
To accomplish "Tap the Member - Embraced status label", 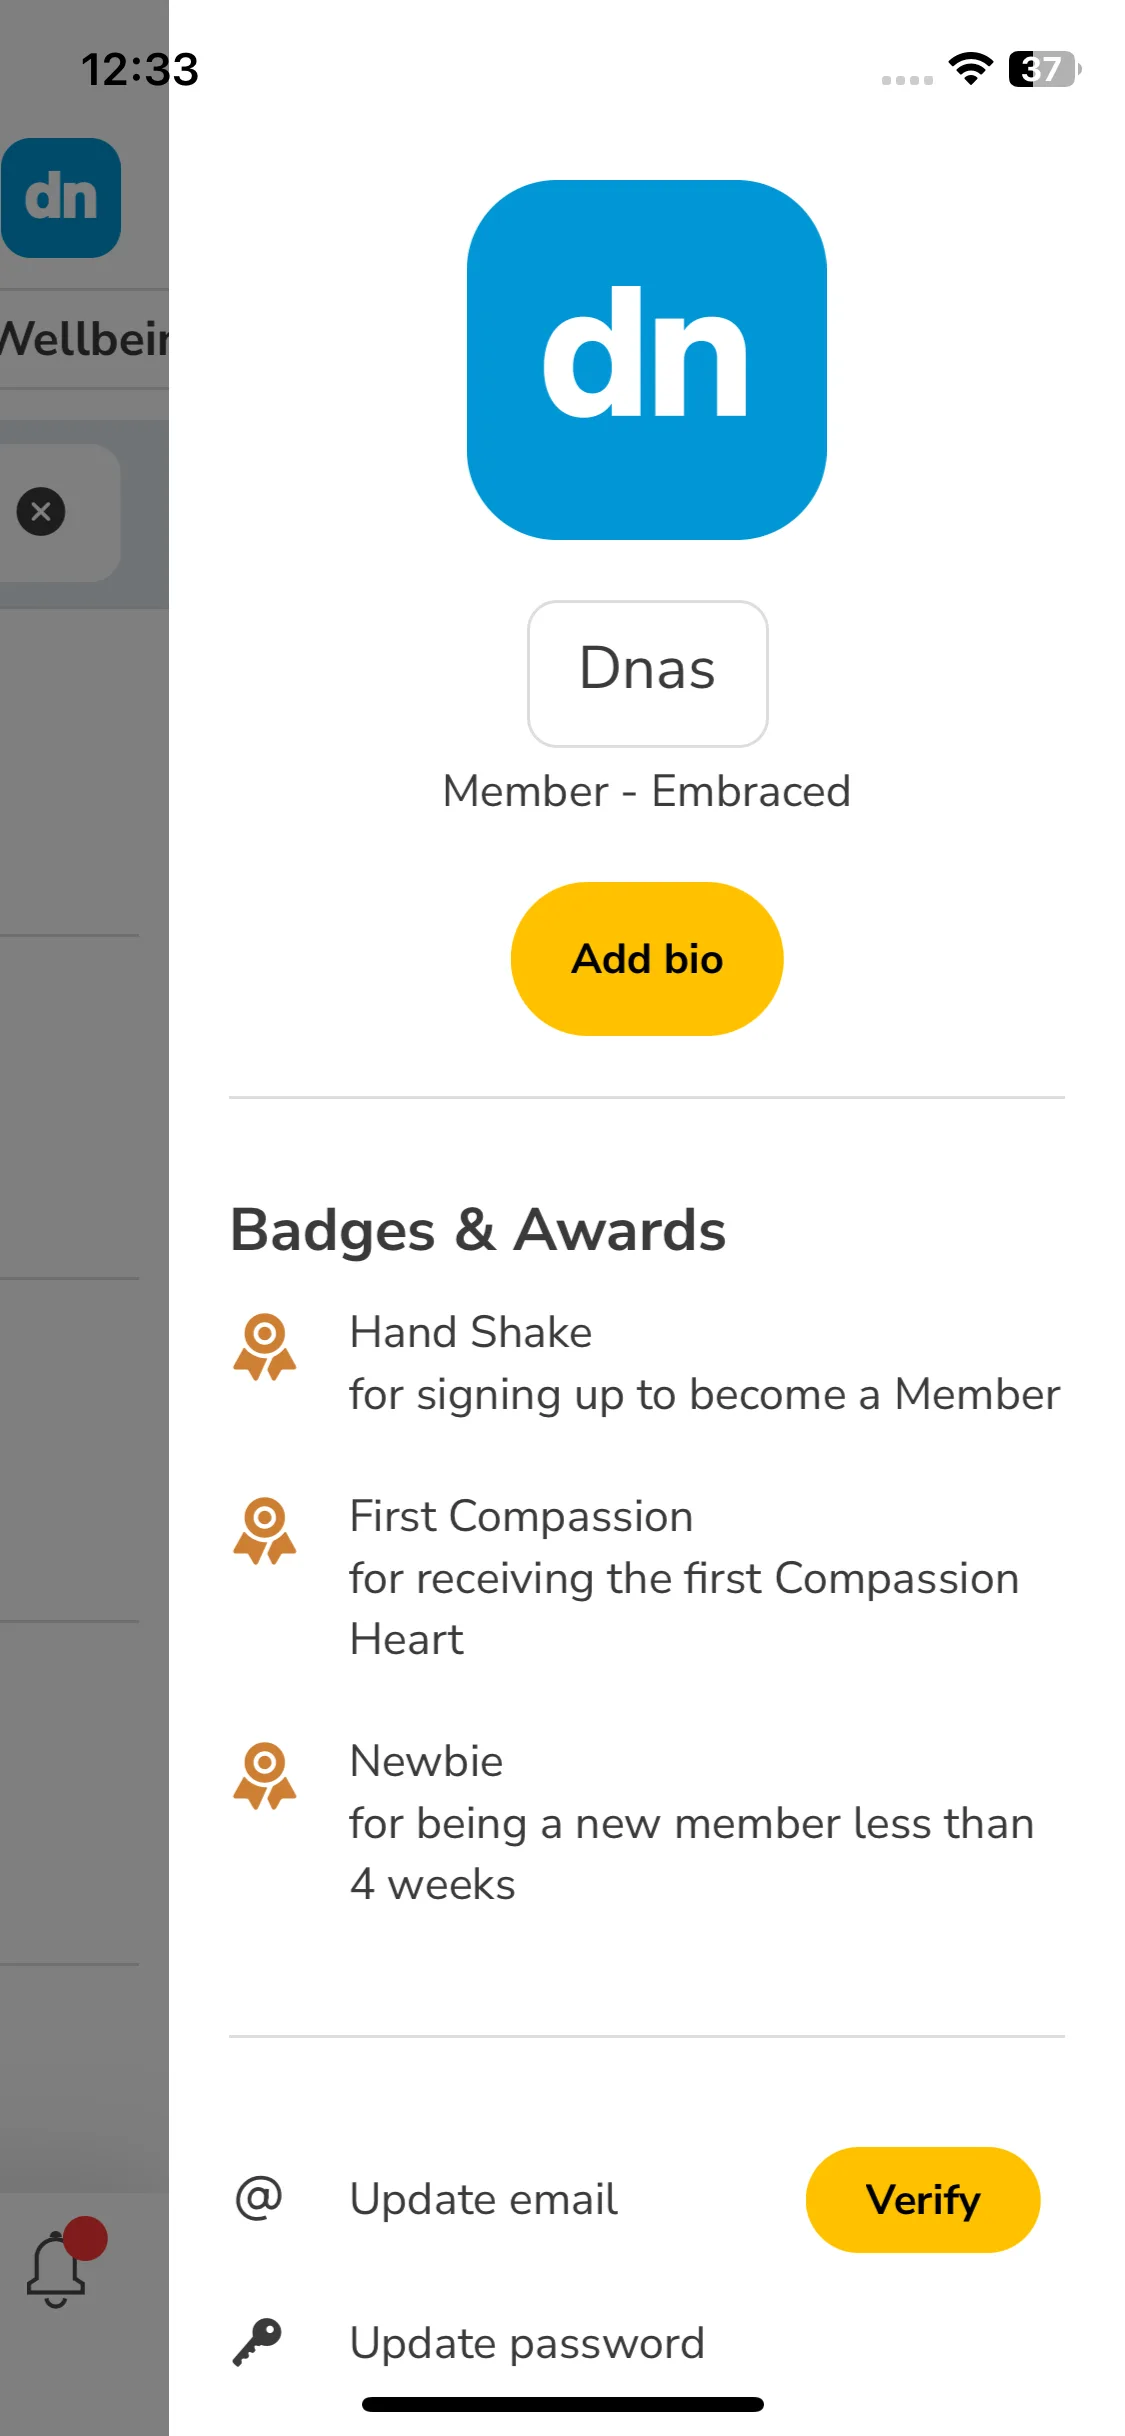I will click(647, 791).
